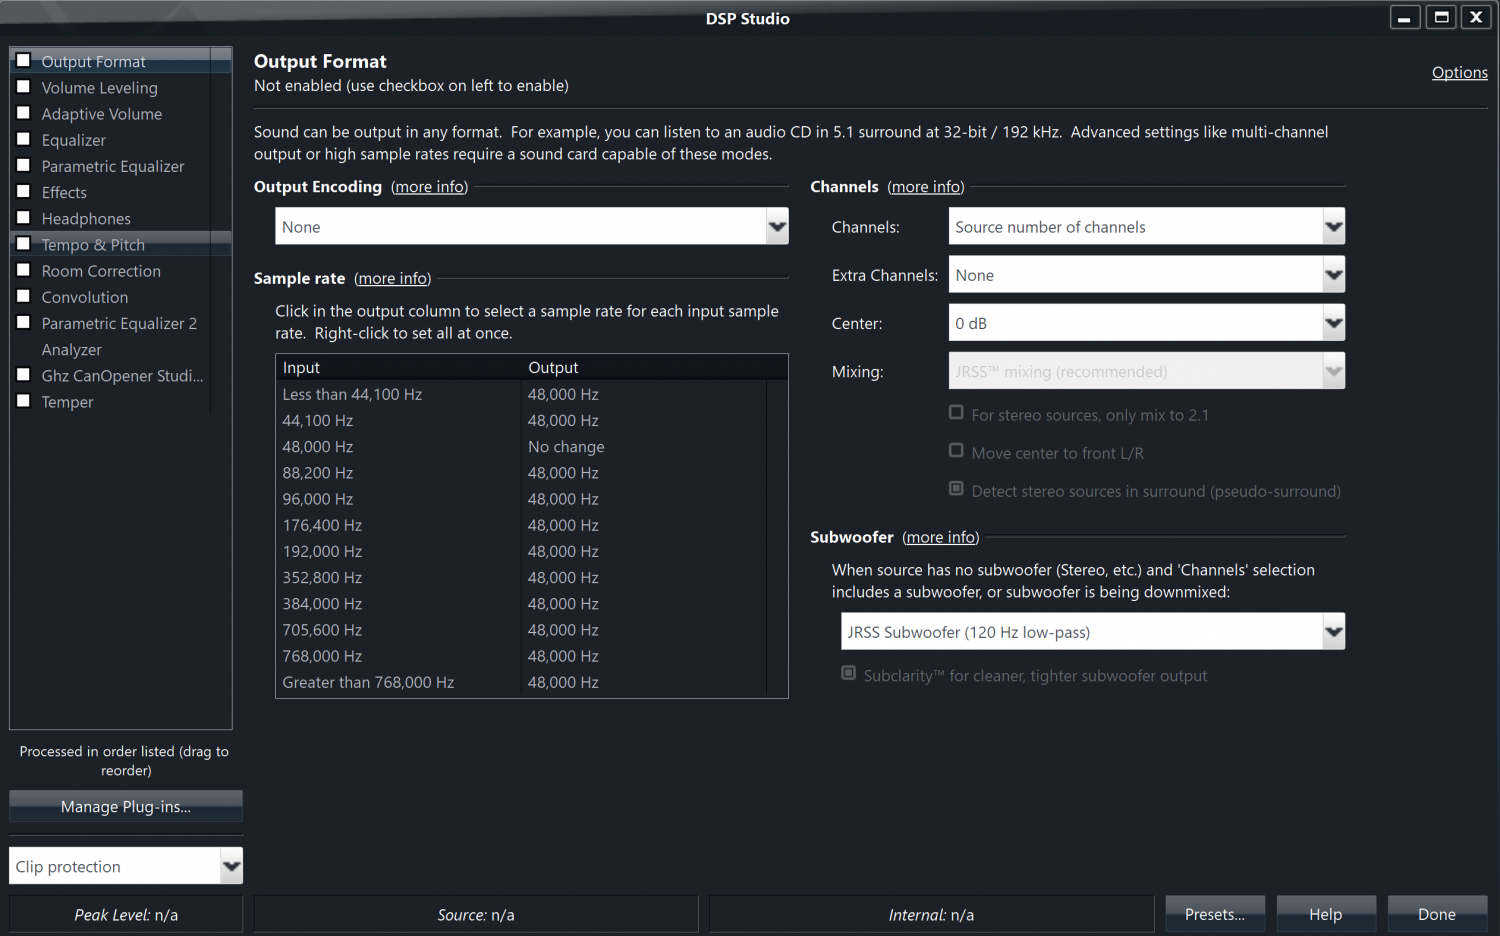
Task: Enable the Ghz CanOpener Studio checkbox
Action: 24,375
